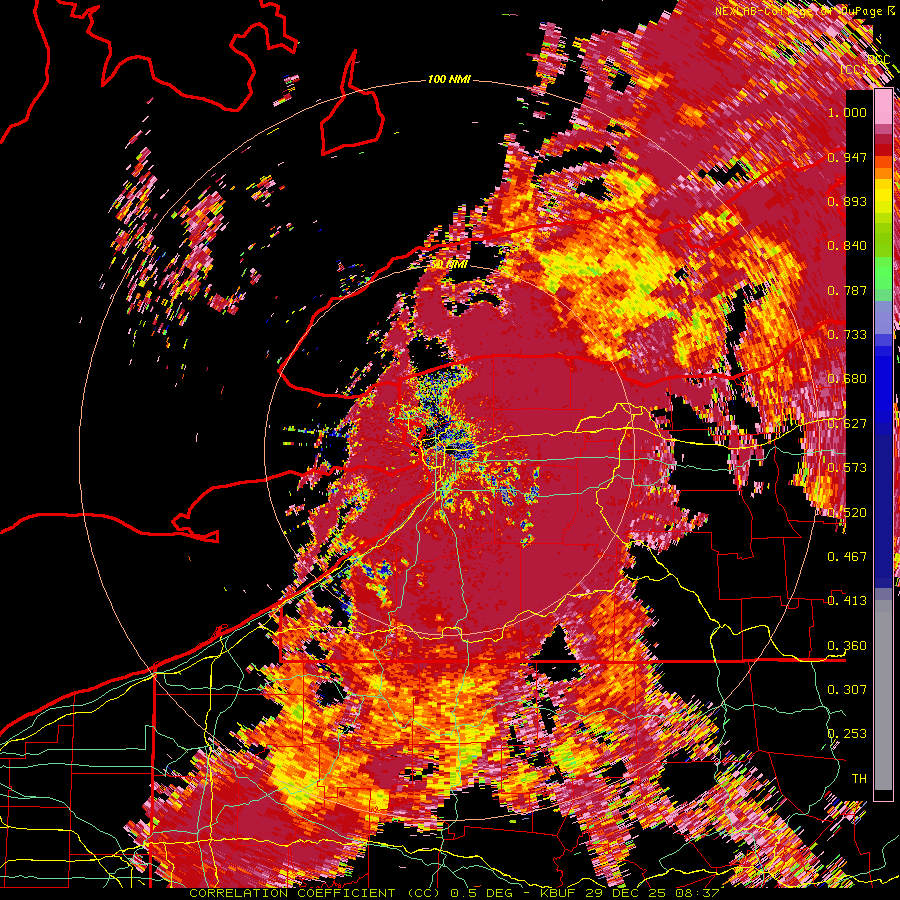Click the 0.413 scale value

point(847,601)
